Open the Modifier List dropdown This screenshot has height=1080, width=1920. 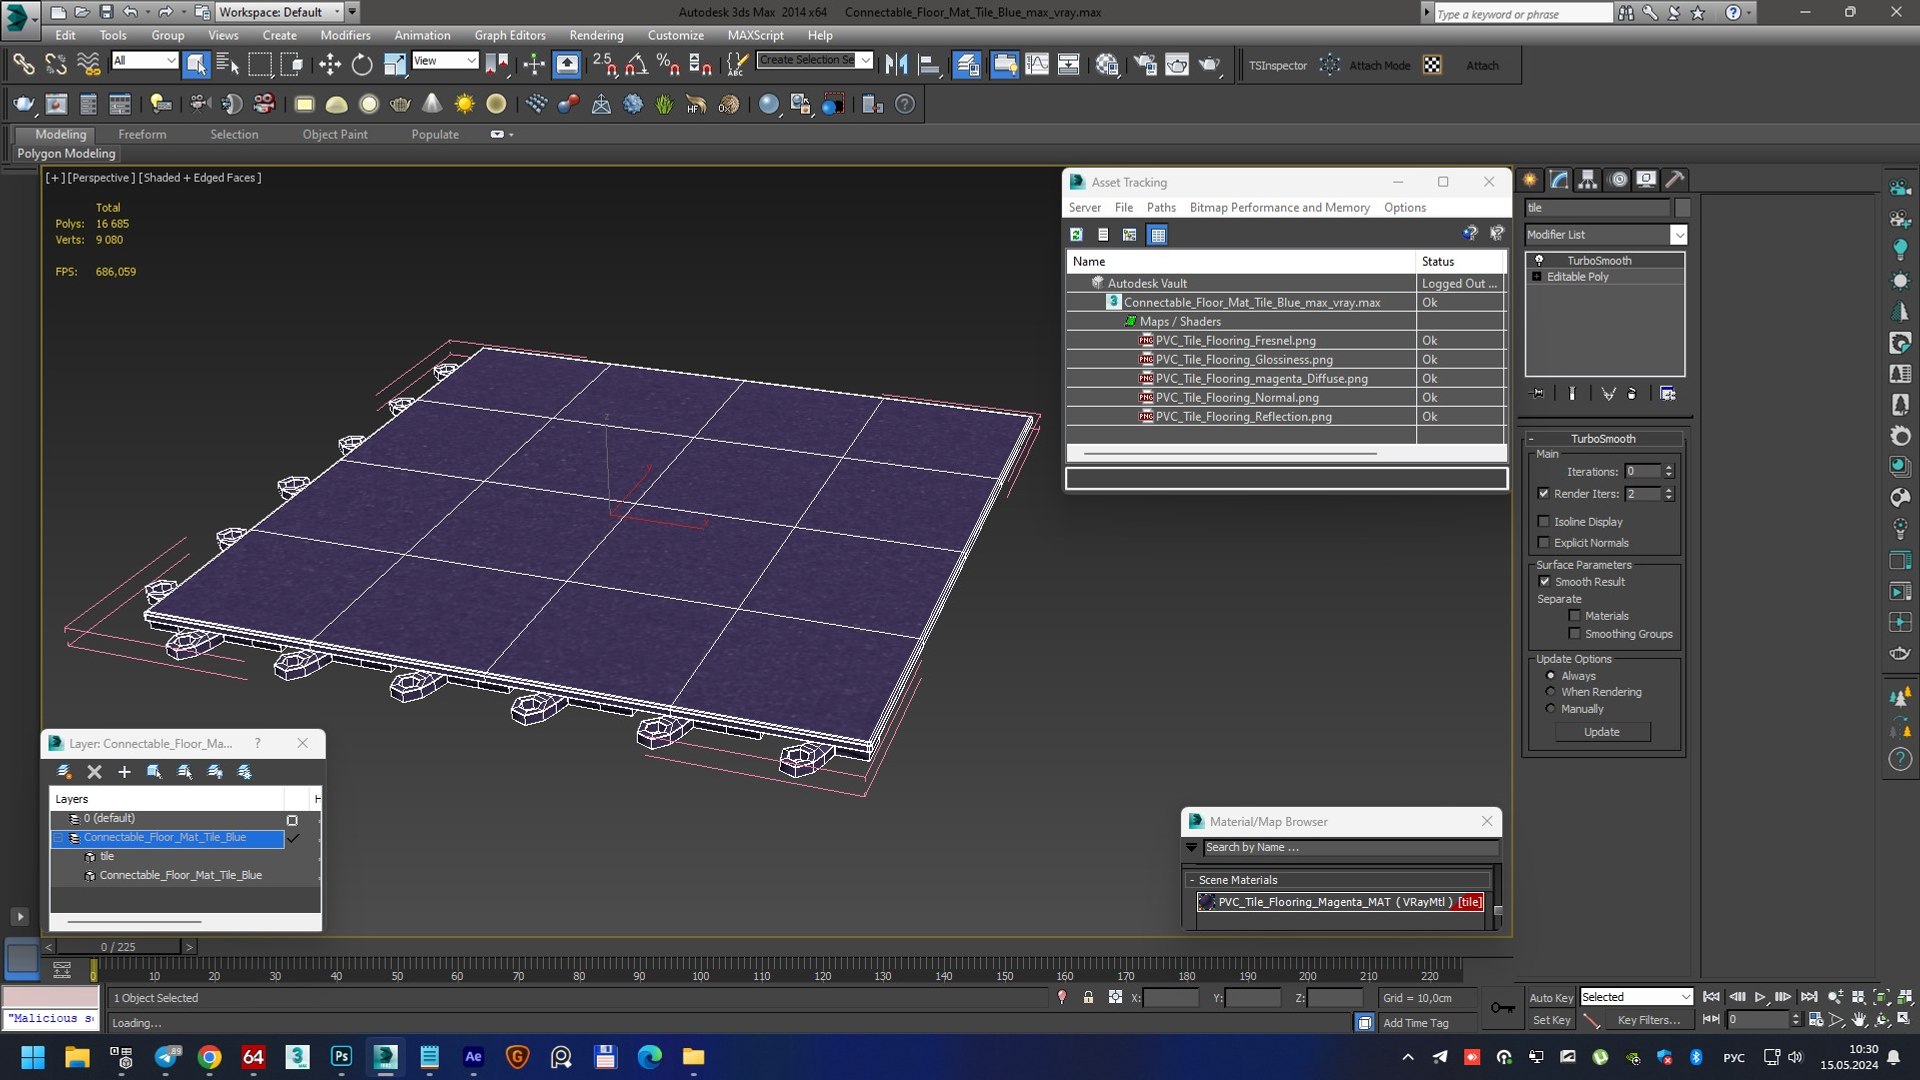point(1679,234)
